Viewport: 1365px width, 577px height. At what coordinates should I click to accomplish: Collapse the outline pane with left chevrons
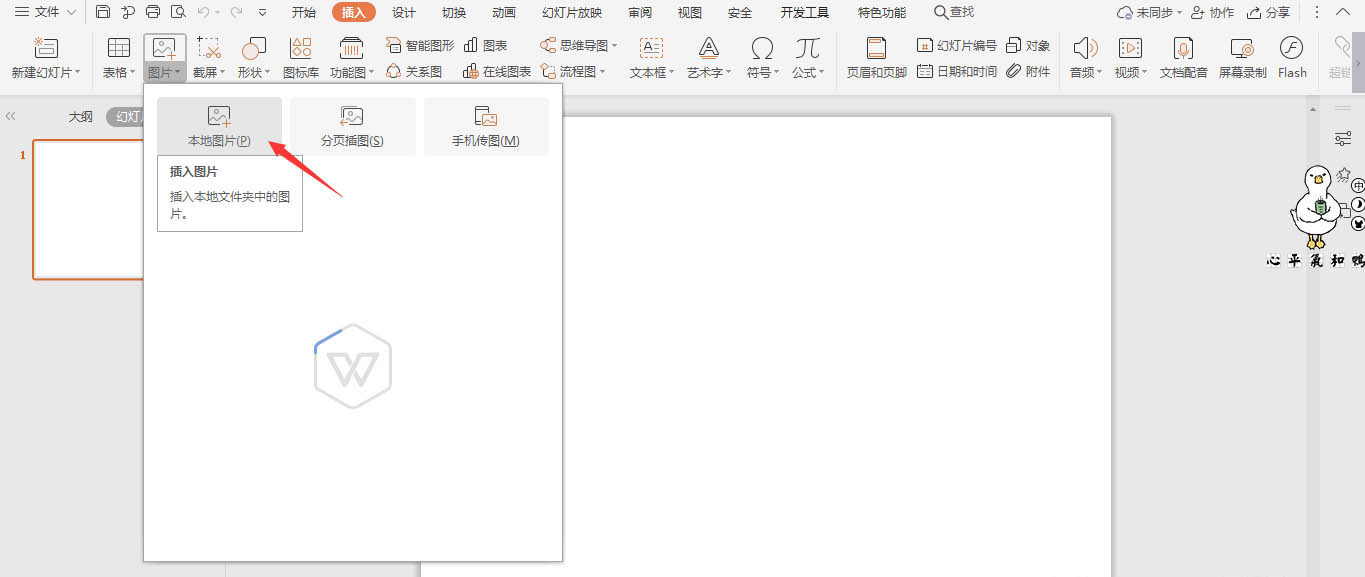[x=11, y=115]
